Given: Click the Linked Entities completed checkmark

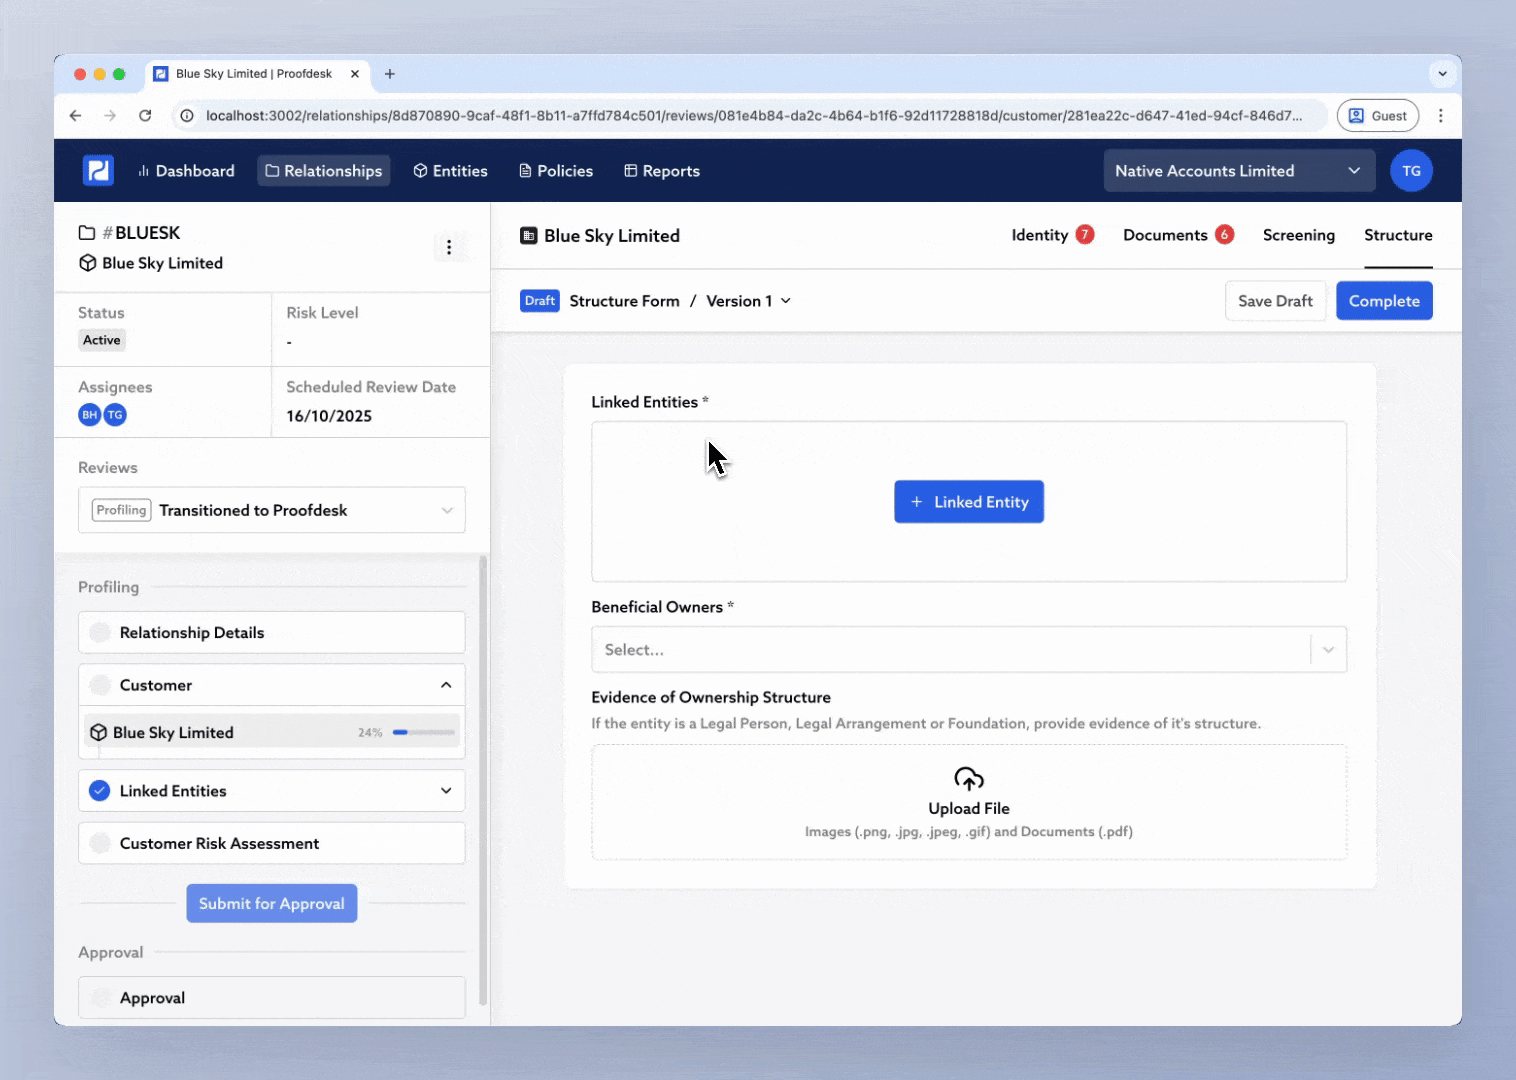Looking at the screenshot, I should pos(100,791).
